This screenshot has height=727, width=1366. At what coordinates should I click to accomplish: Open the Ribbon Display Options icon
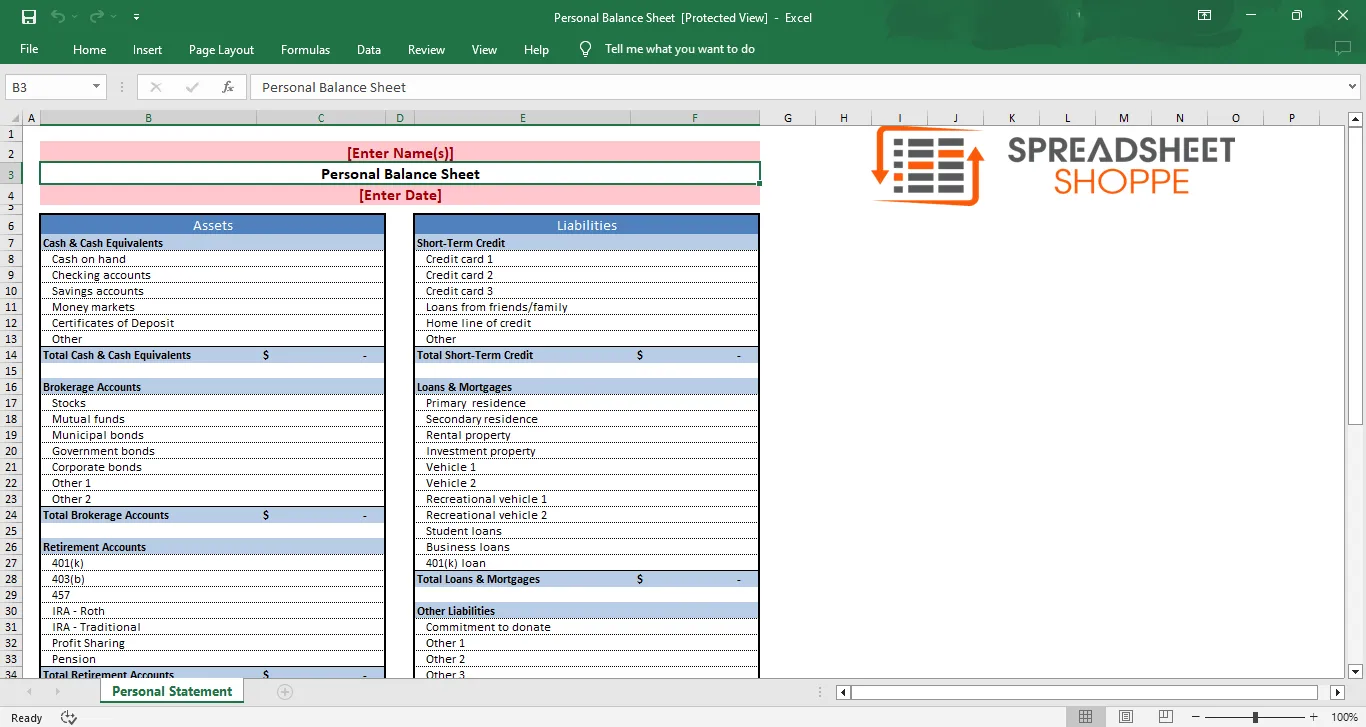[1204, 16]
